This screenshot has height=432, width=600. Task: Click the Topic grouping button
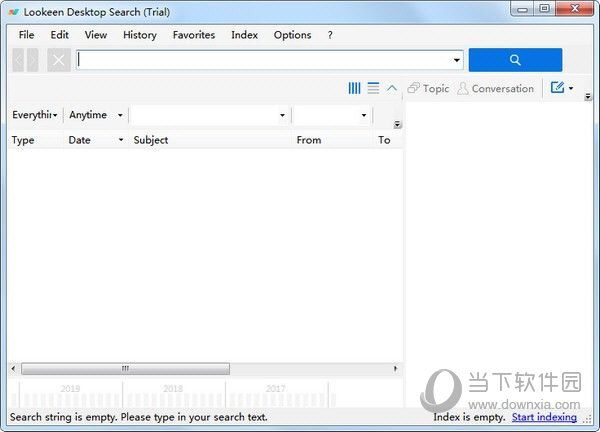(x=428, y=88)
